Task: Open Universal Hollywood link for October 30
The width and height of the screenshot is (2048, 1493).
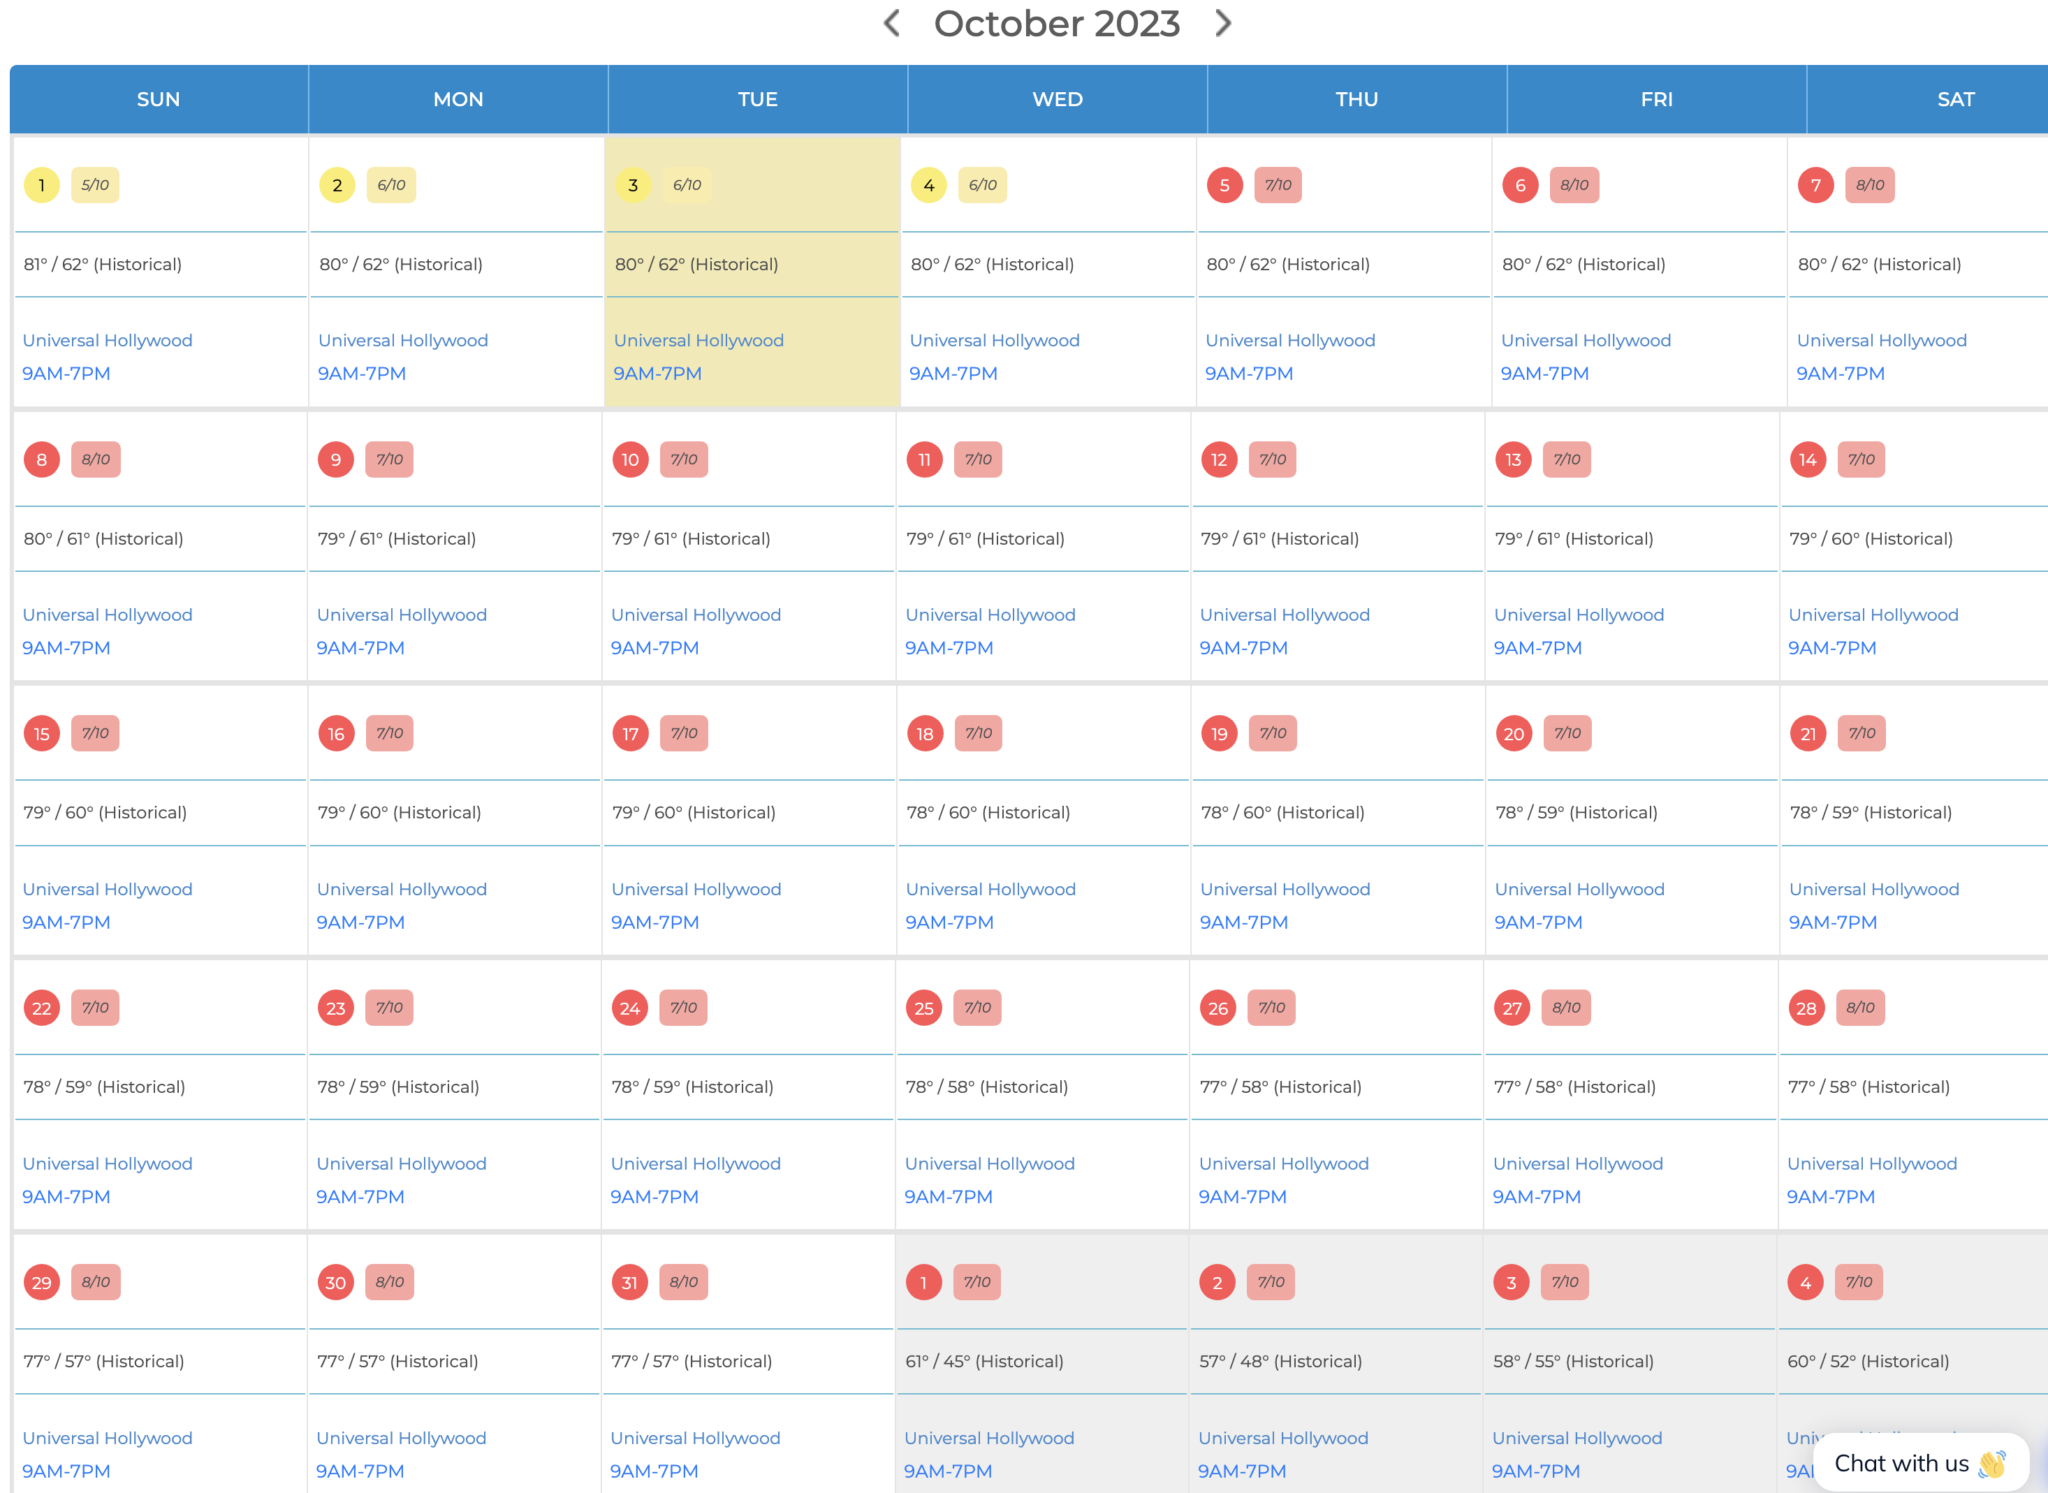Action: click(x=401, y=1438)
